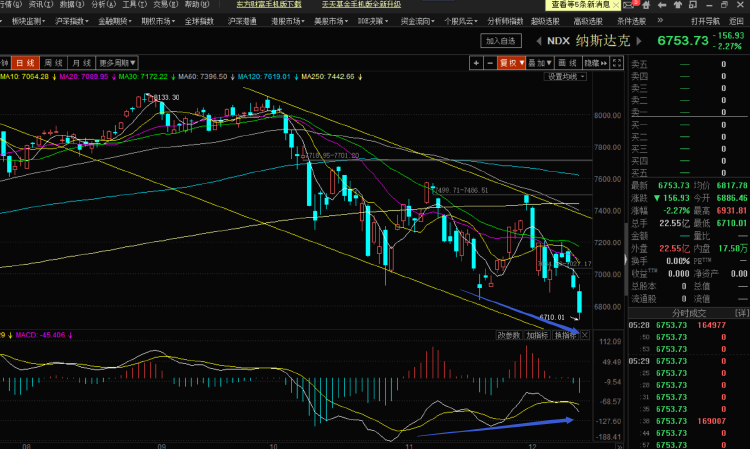Image resolution: width=750 pixels, height=449 pixels.
Task: Open 超级选股 toolbar item
Action: pyautogui.click(x=545, y=21)
